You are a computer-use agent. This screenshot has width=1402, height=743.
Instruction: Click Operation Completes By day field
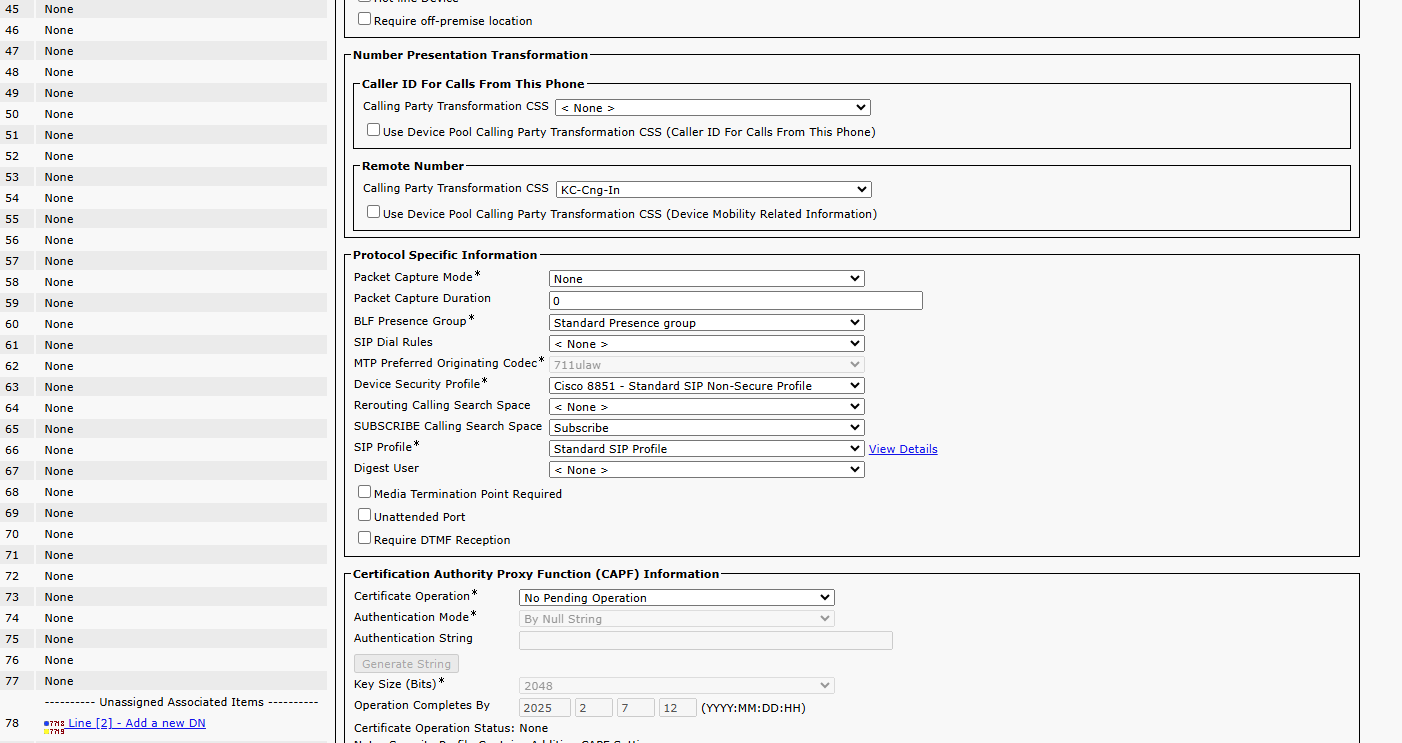pos(636,708)
